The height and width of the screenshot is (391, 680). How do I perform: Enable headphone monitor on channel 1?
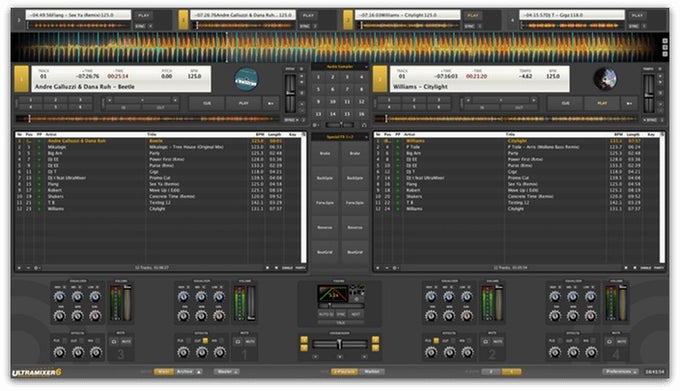click(238, 342)
